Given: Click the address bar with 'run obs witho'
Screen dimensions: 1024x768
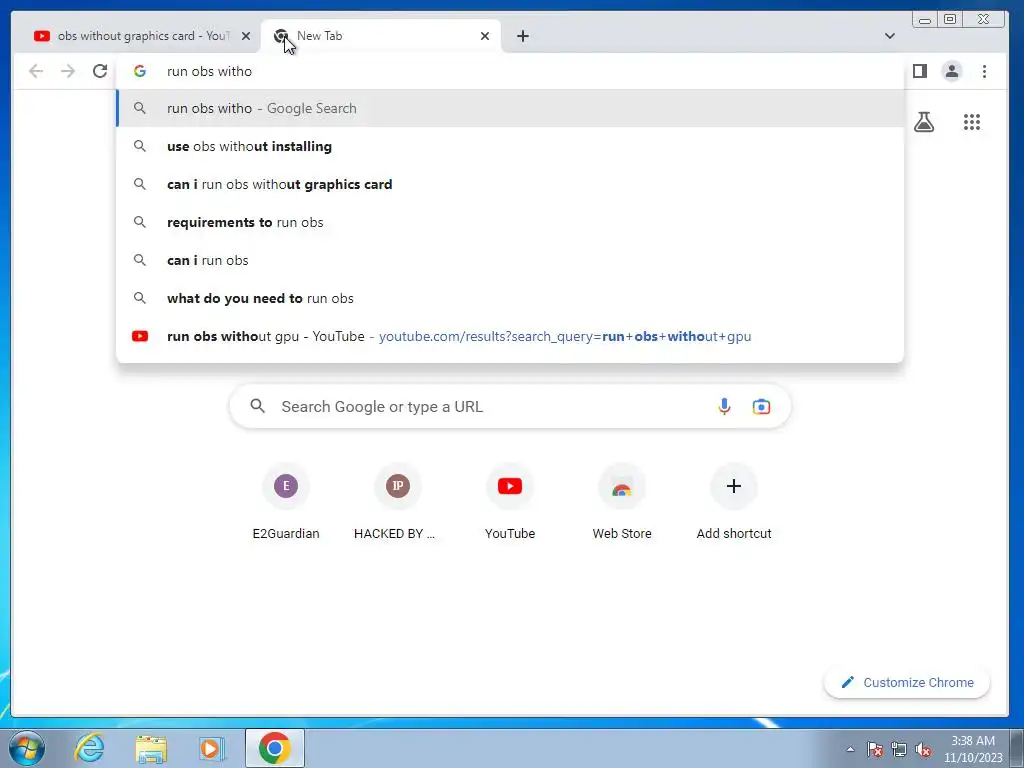Looking at the screenshot, I should tap(509, 71).
